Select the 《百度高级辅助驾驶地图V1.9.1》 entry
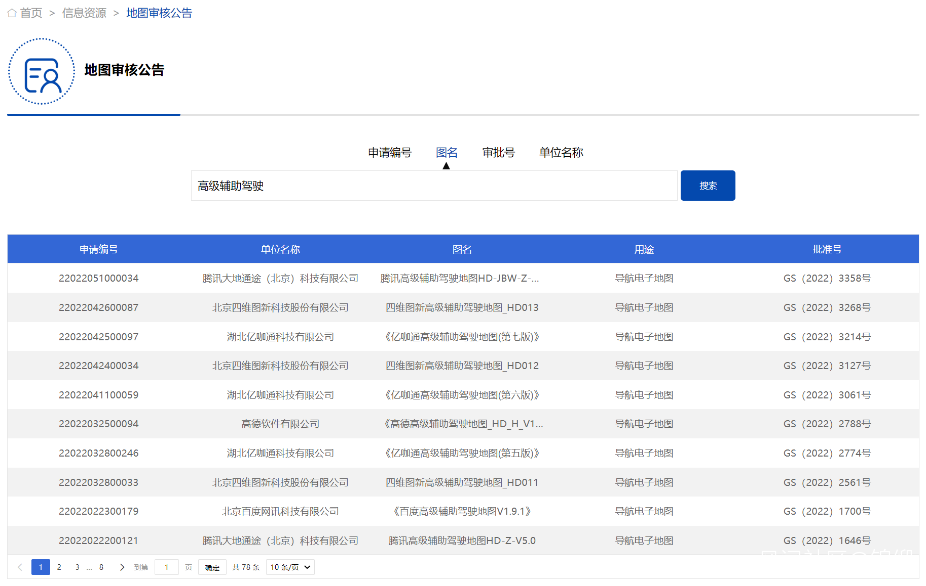This screenshot has height=586, width=926. (461, 511)
